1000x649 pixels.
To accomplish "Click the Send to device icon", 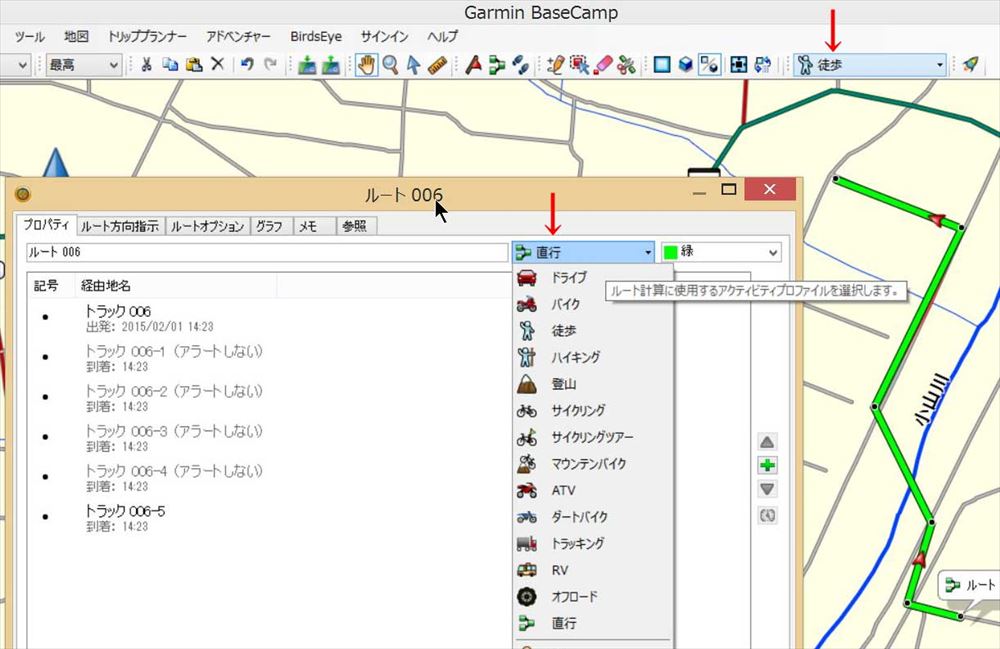I will tap(307, 65).
